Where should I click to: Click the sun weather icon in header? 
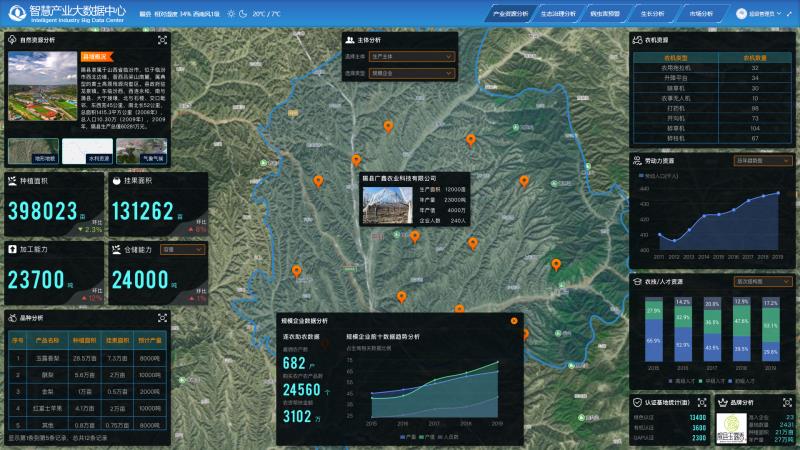click(231, 15)
